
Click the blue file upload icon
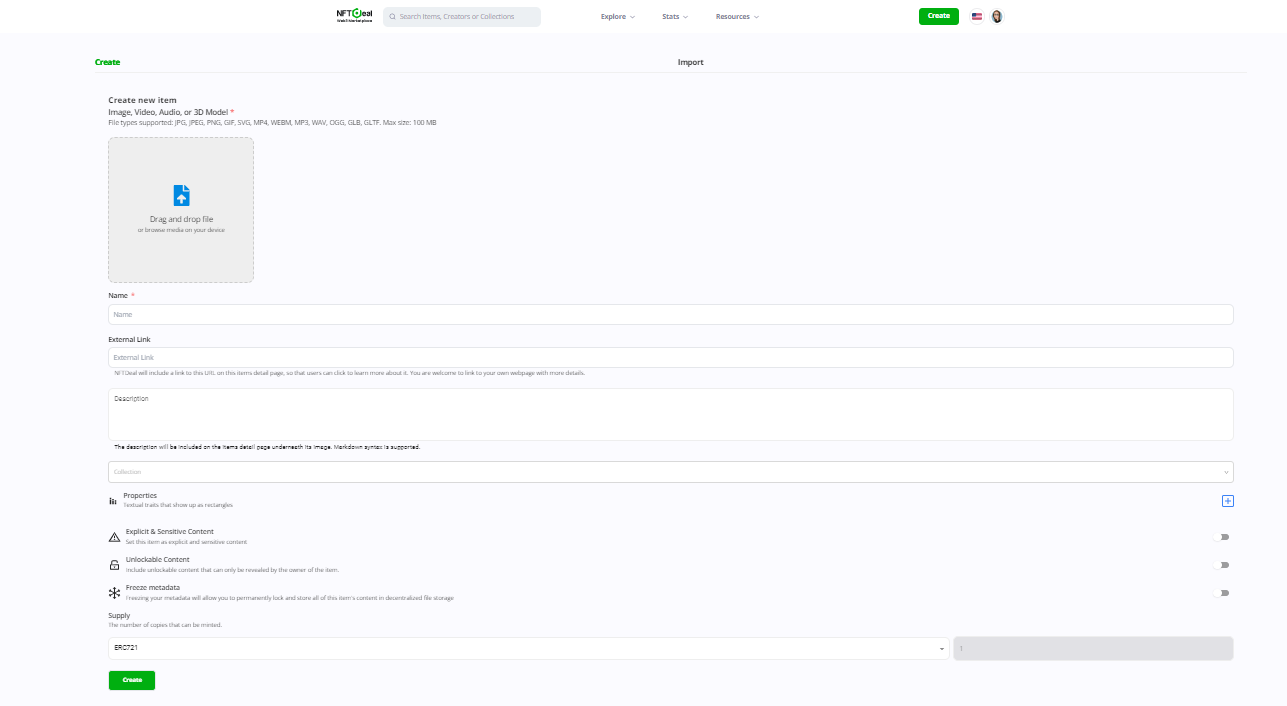click(181, 195)
